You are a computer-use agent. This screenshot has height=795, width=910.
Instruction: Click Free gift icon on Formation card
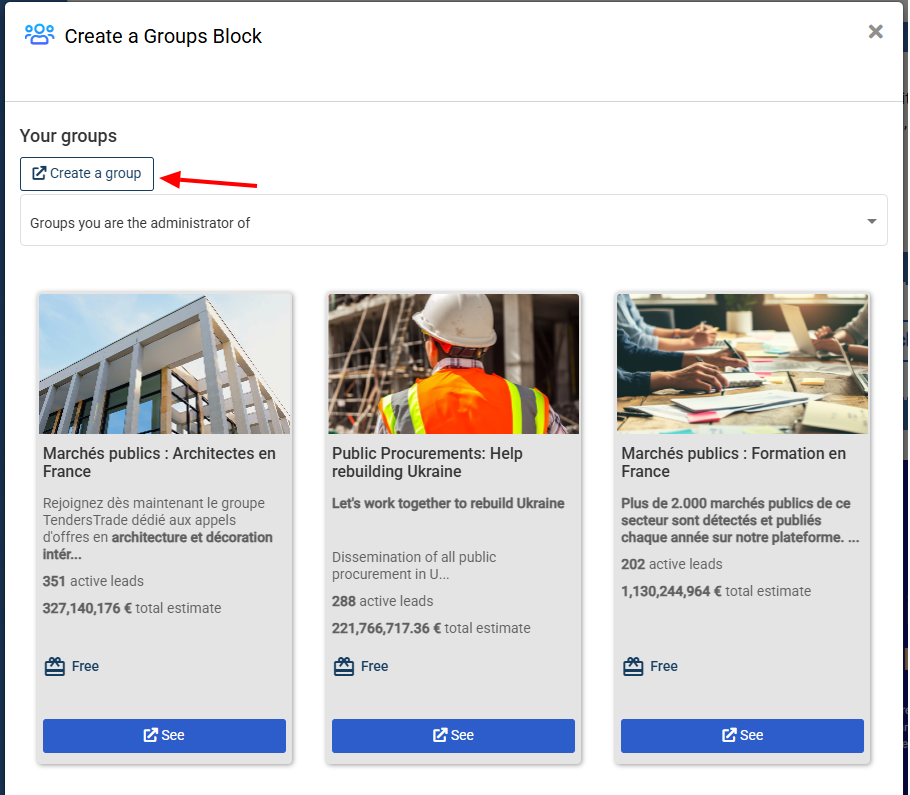(633, 666)
